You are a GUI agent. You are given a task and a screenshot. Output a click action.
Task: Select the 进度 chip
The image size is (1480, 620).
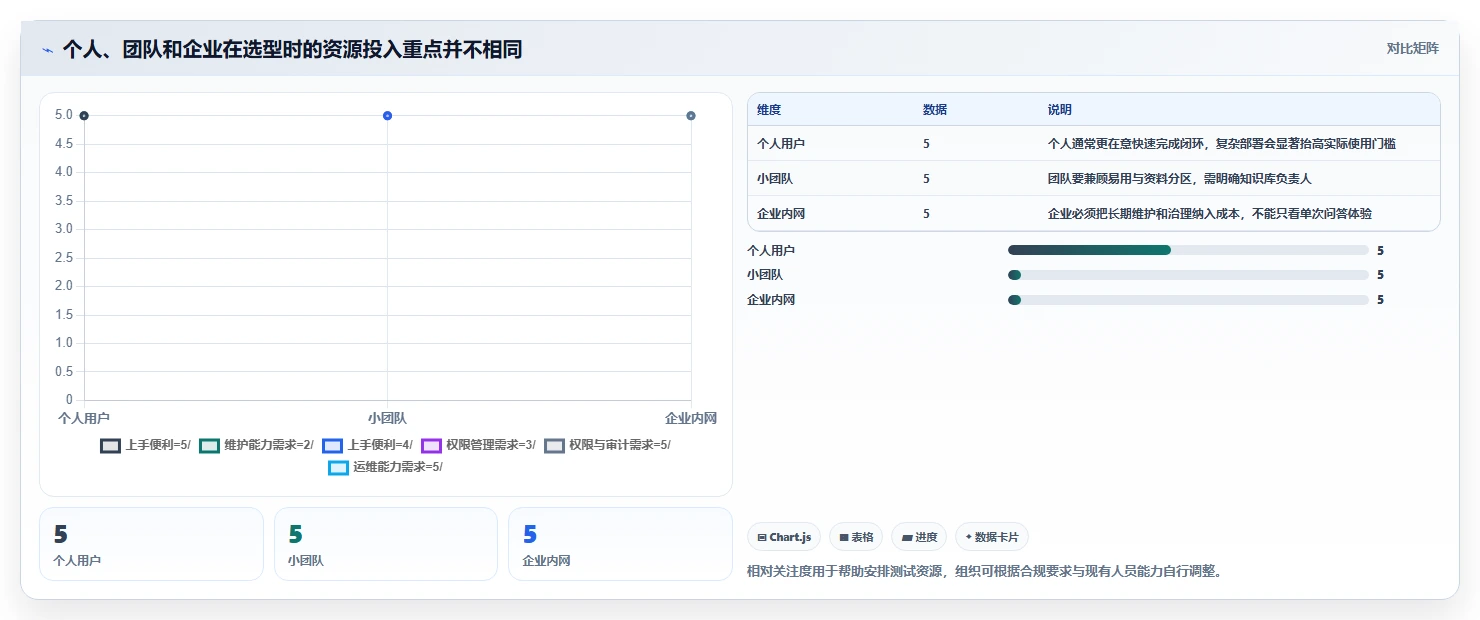tap(919, 537)
